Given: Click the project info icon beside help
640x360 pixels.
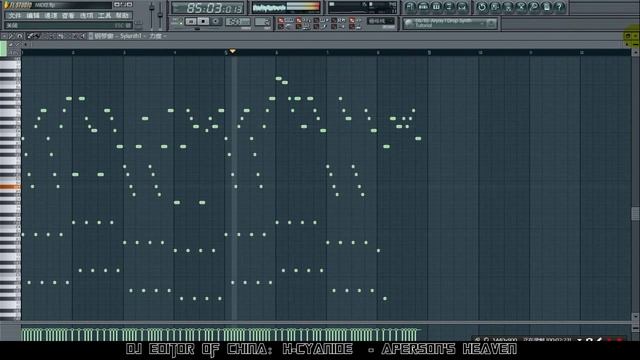Looking at the screenshot, I should pyautogui.click(x=547, y=7).
